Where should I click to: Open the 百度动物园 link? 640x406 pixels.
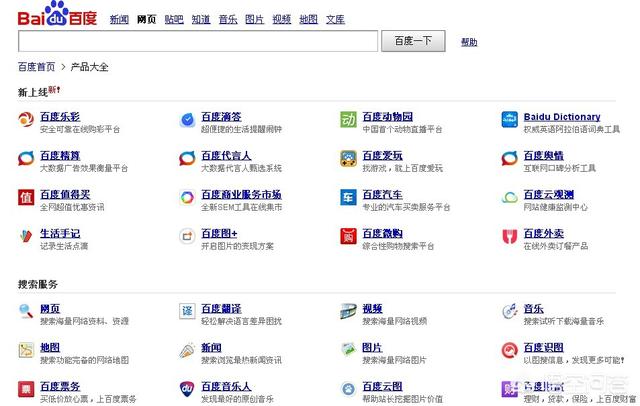pyautogui.click(x=388, y=117)
